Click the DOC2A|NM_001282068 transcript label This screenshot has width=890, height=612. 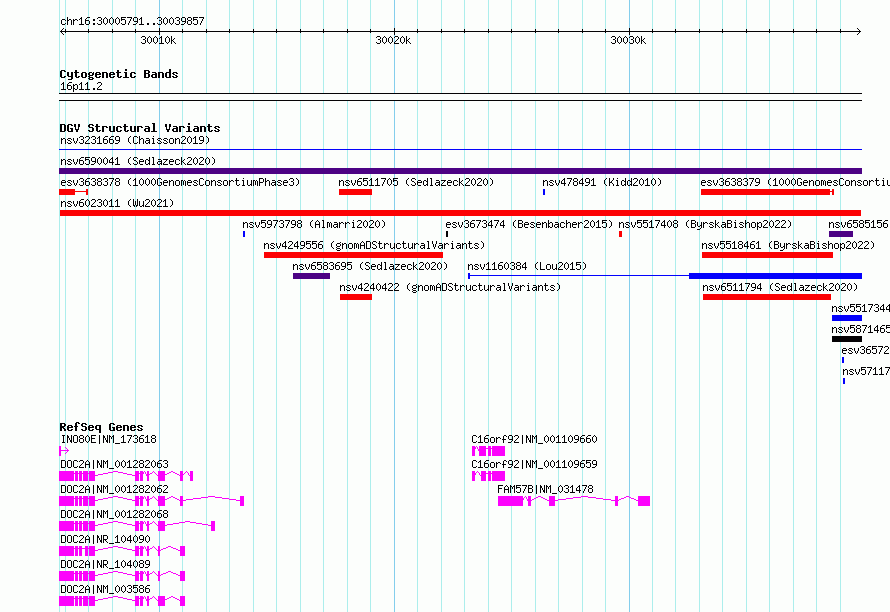tap(114, 514)
